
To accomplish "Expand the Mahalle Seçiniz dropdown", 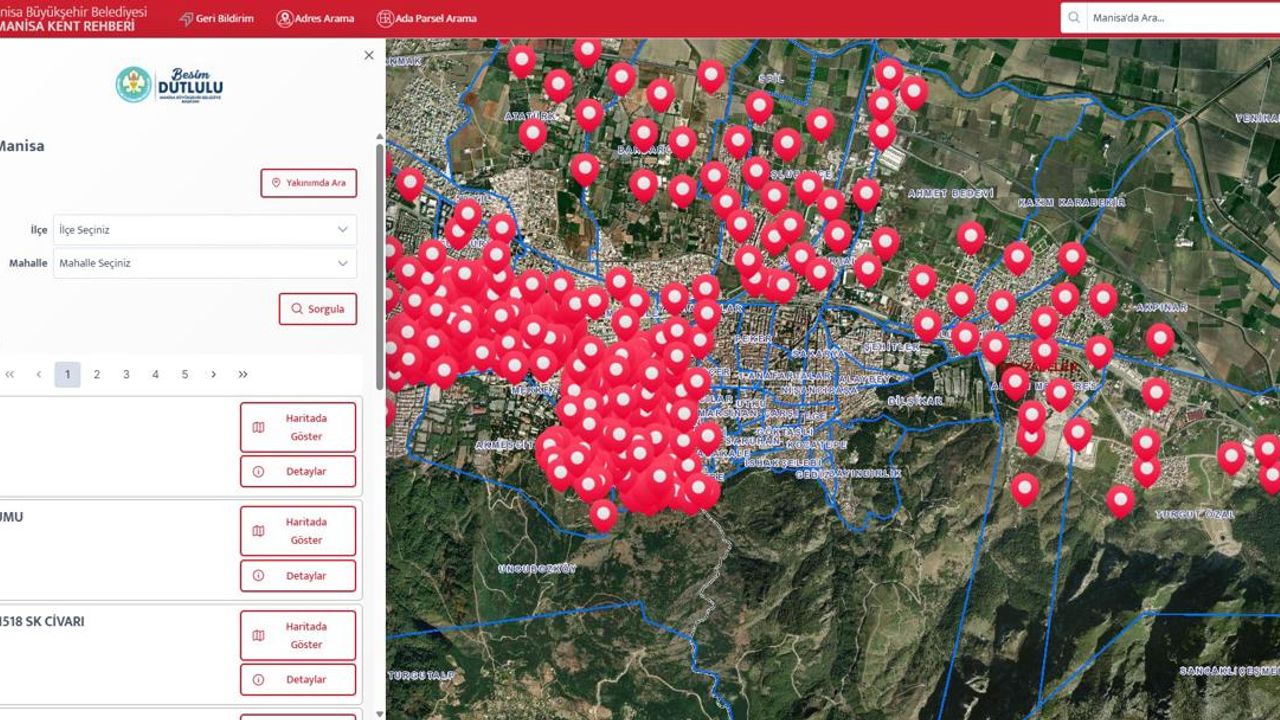I will point(204,264).
